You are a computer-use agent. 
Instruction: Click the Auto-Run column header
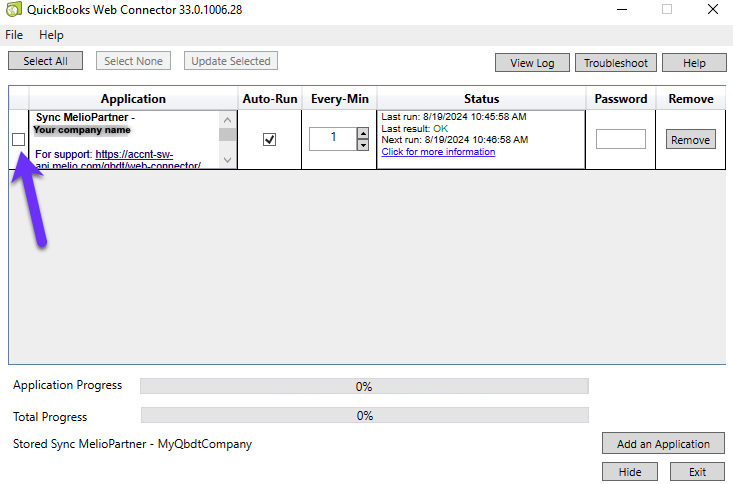coord(270,99)
